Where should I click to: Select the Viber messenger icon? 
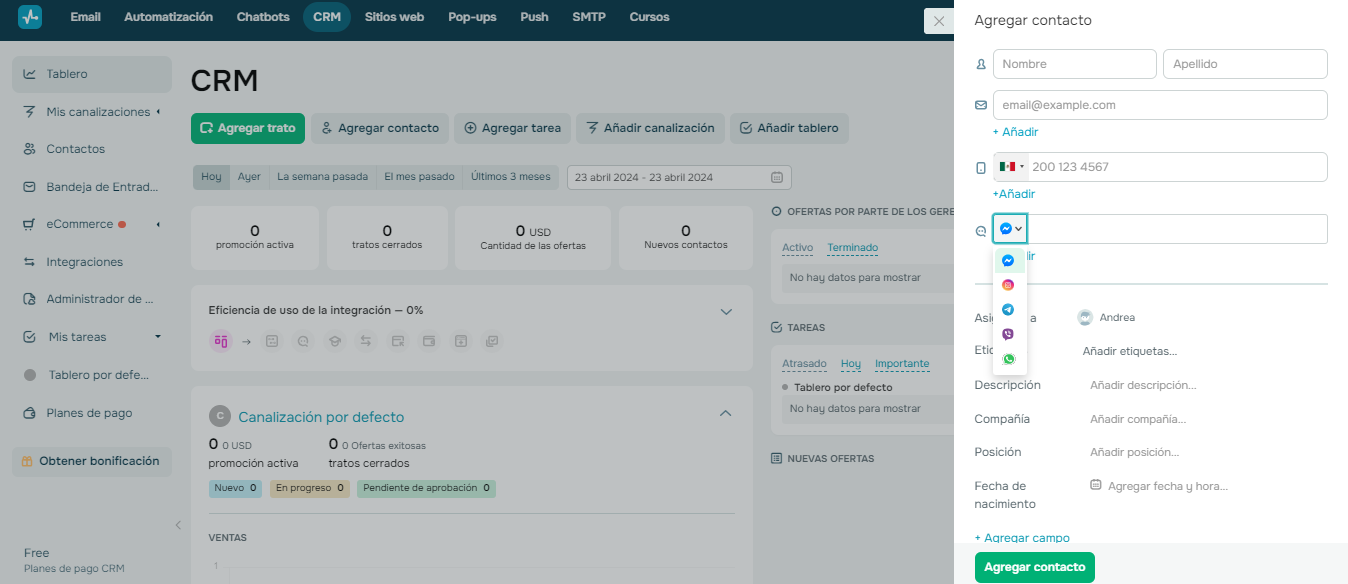click(x=1008, y=333)
